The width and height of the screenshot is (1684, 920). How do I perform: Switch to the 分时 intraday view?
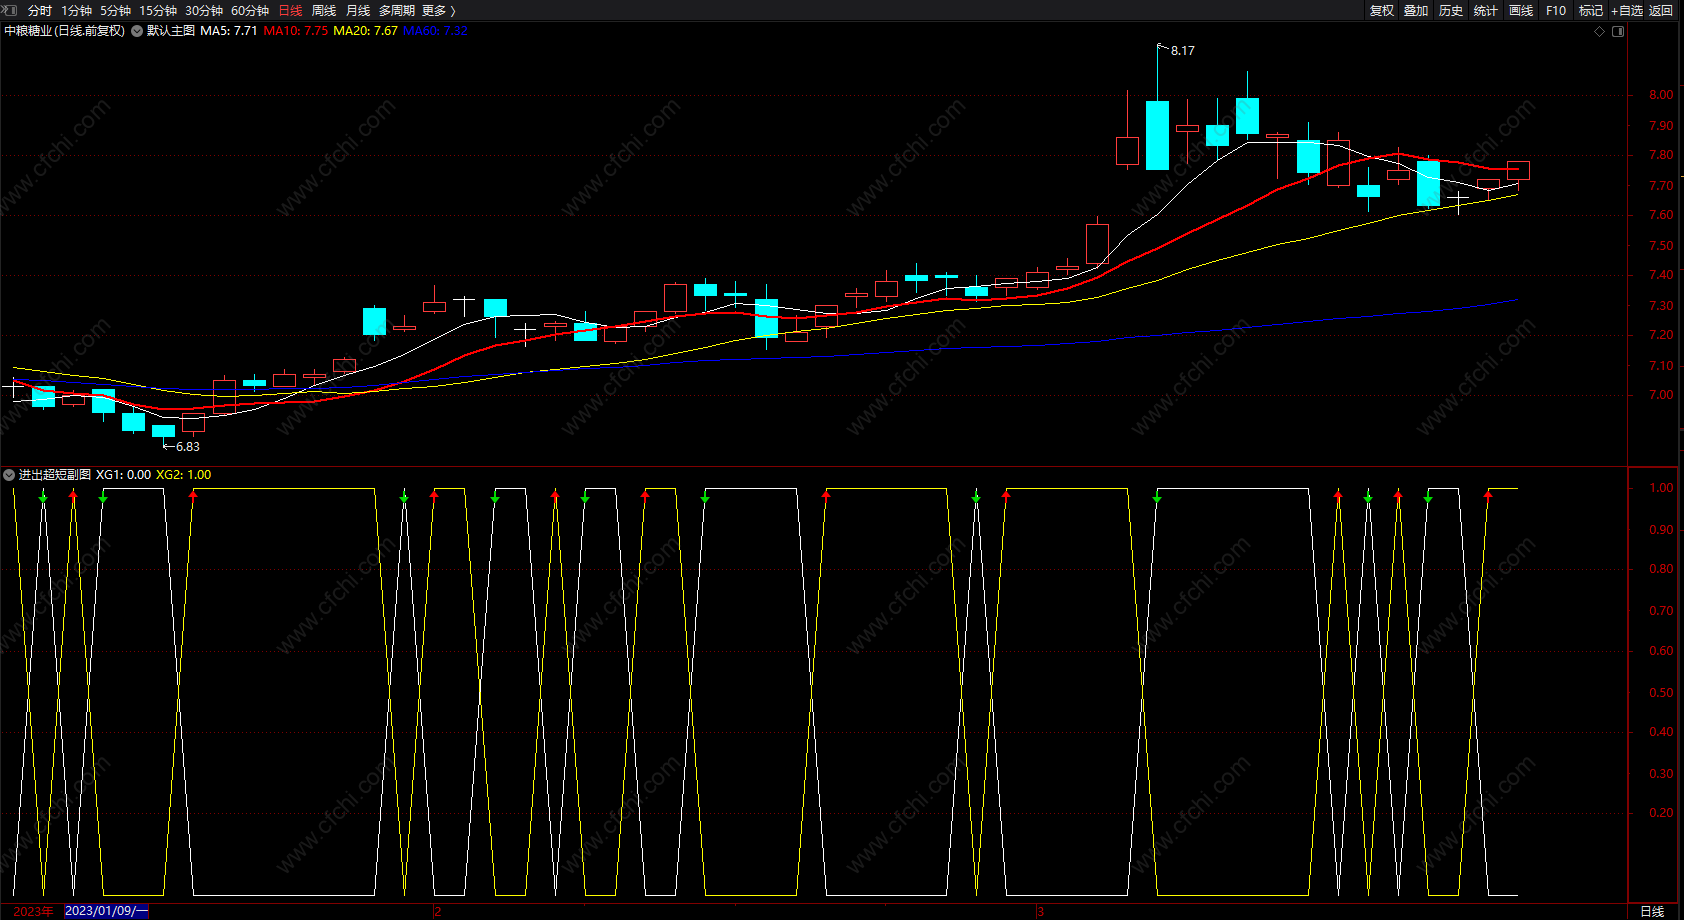click(40, 11)
